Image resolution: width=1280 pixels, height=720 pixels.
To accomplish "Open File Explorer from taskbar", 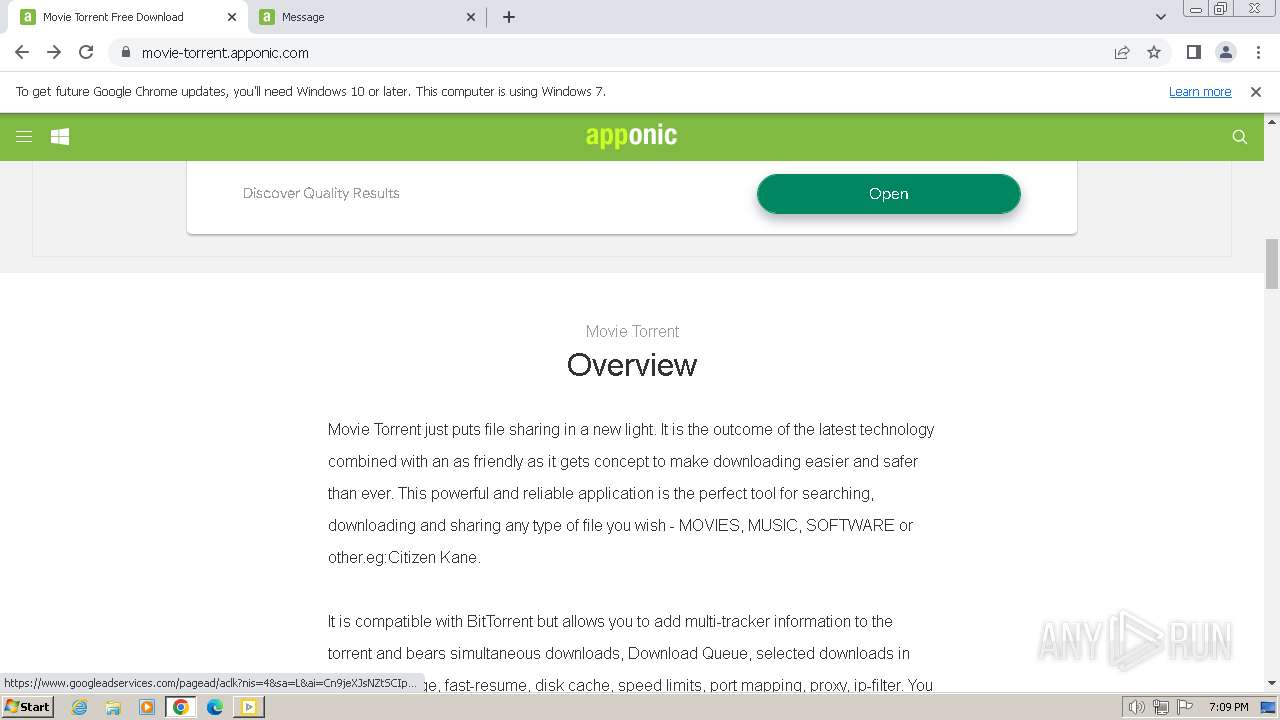I will point(113,707).
